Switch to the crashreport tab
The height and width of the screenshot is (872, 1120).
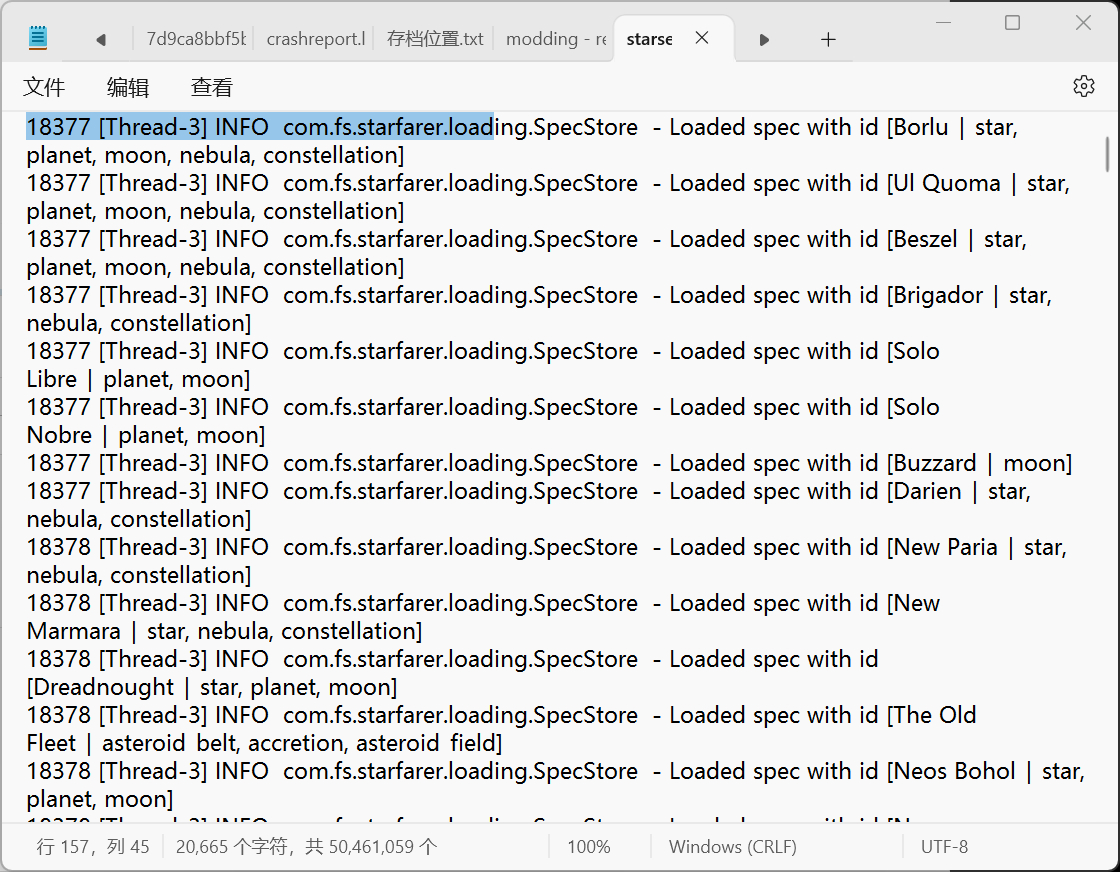click(315, 39)
